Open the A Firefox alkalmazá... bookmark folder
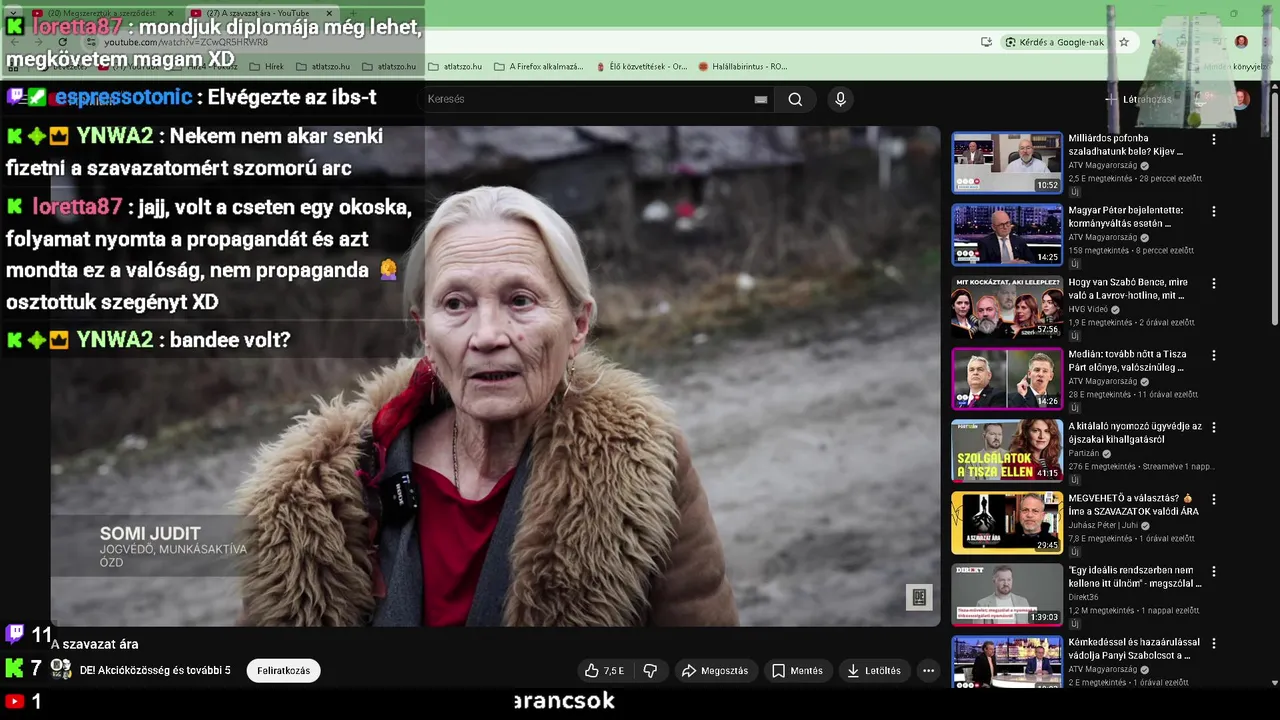1280x720 pixels. pyautogui.click(x=539, y=66)
